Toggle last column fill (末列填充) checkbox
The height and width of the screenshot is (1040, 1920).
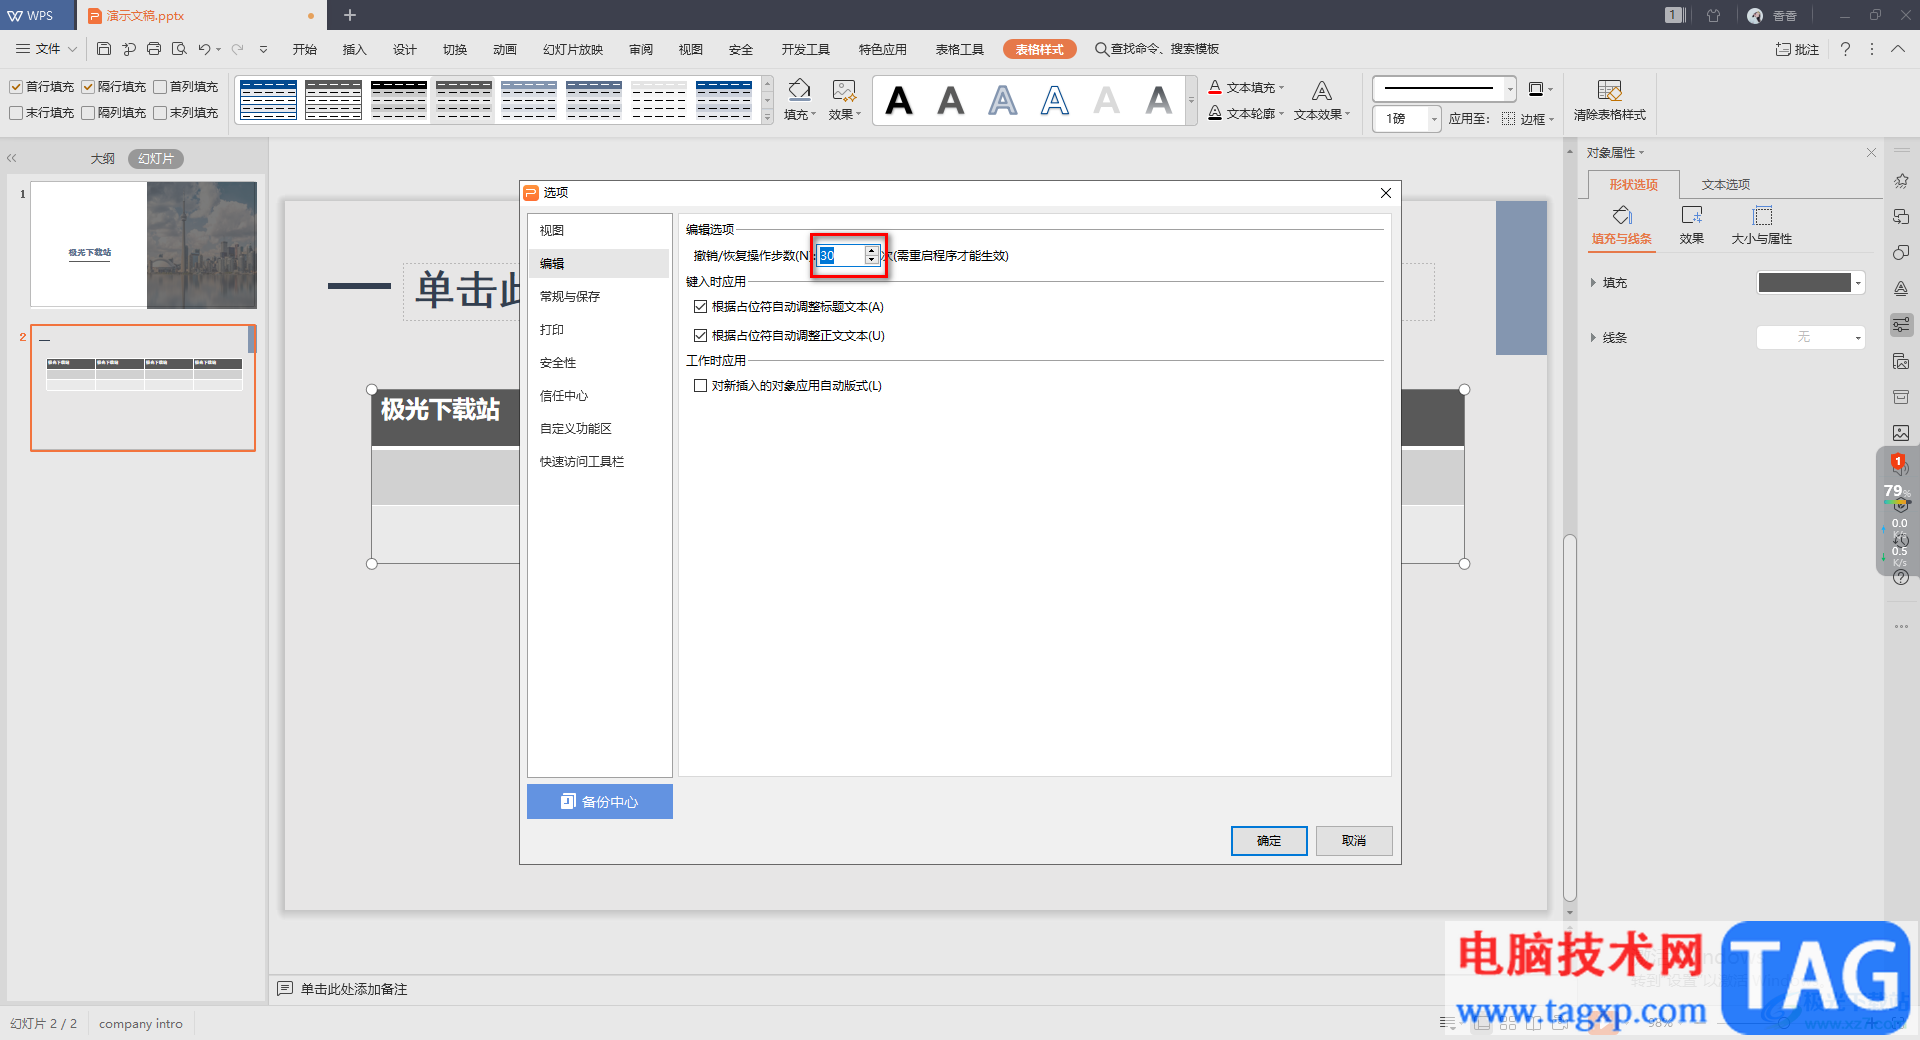[x=160, y=113]
